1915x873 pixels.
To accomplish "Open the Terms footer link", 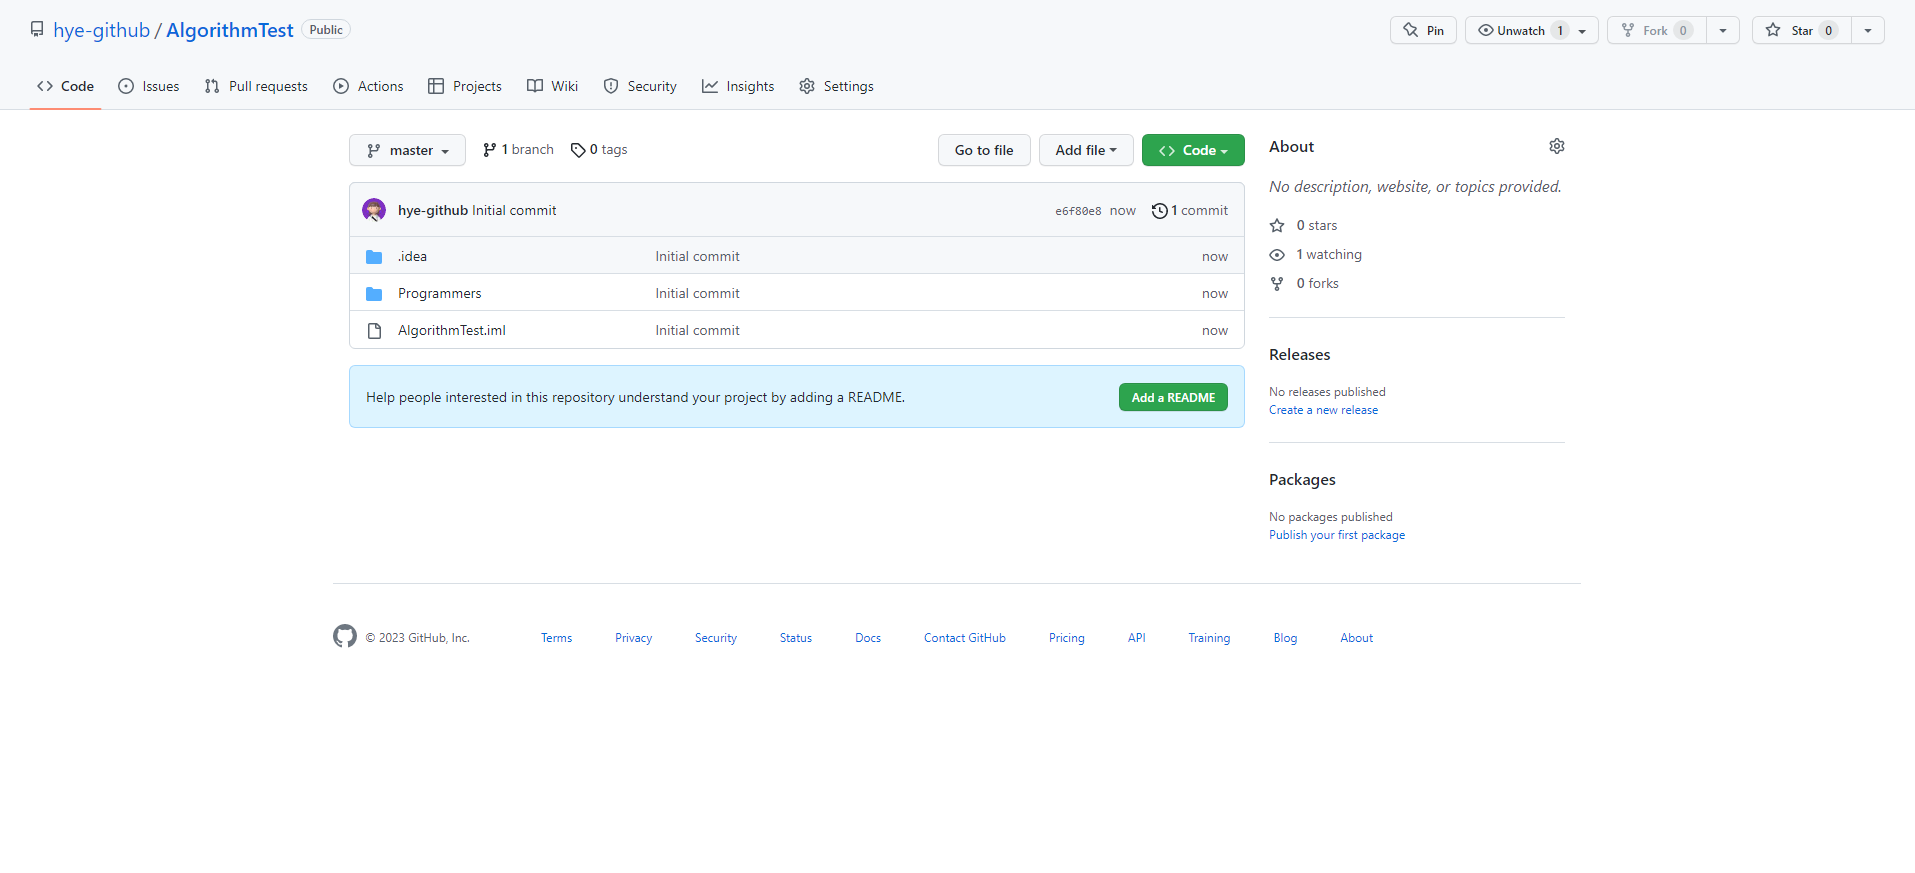I will point(557,638).
